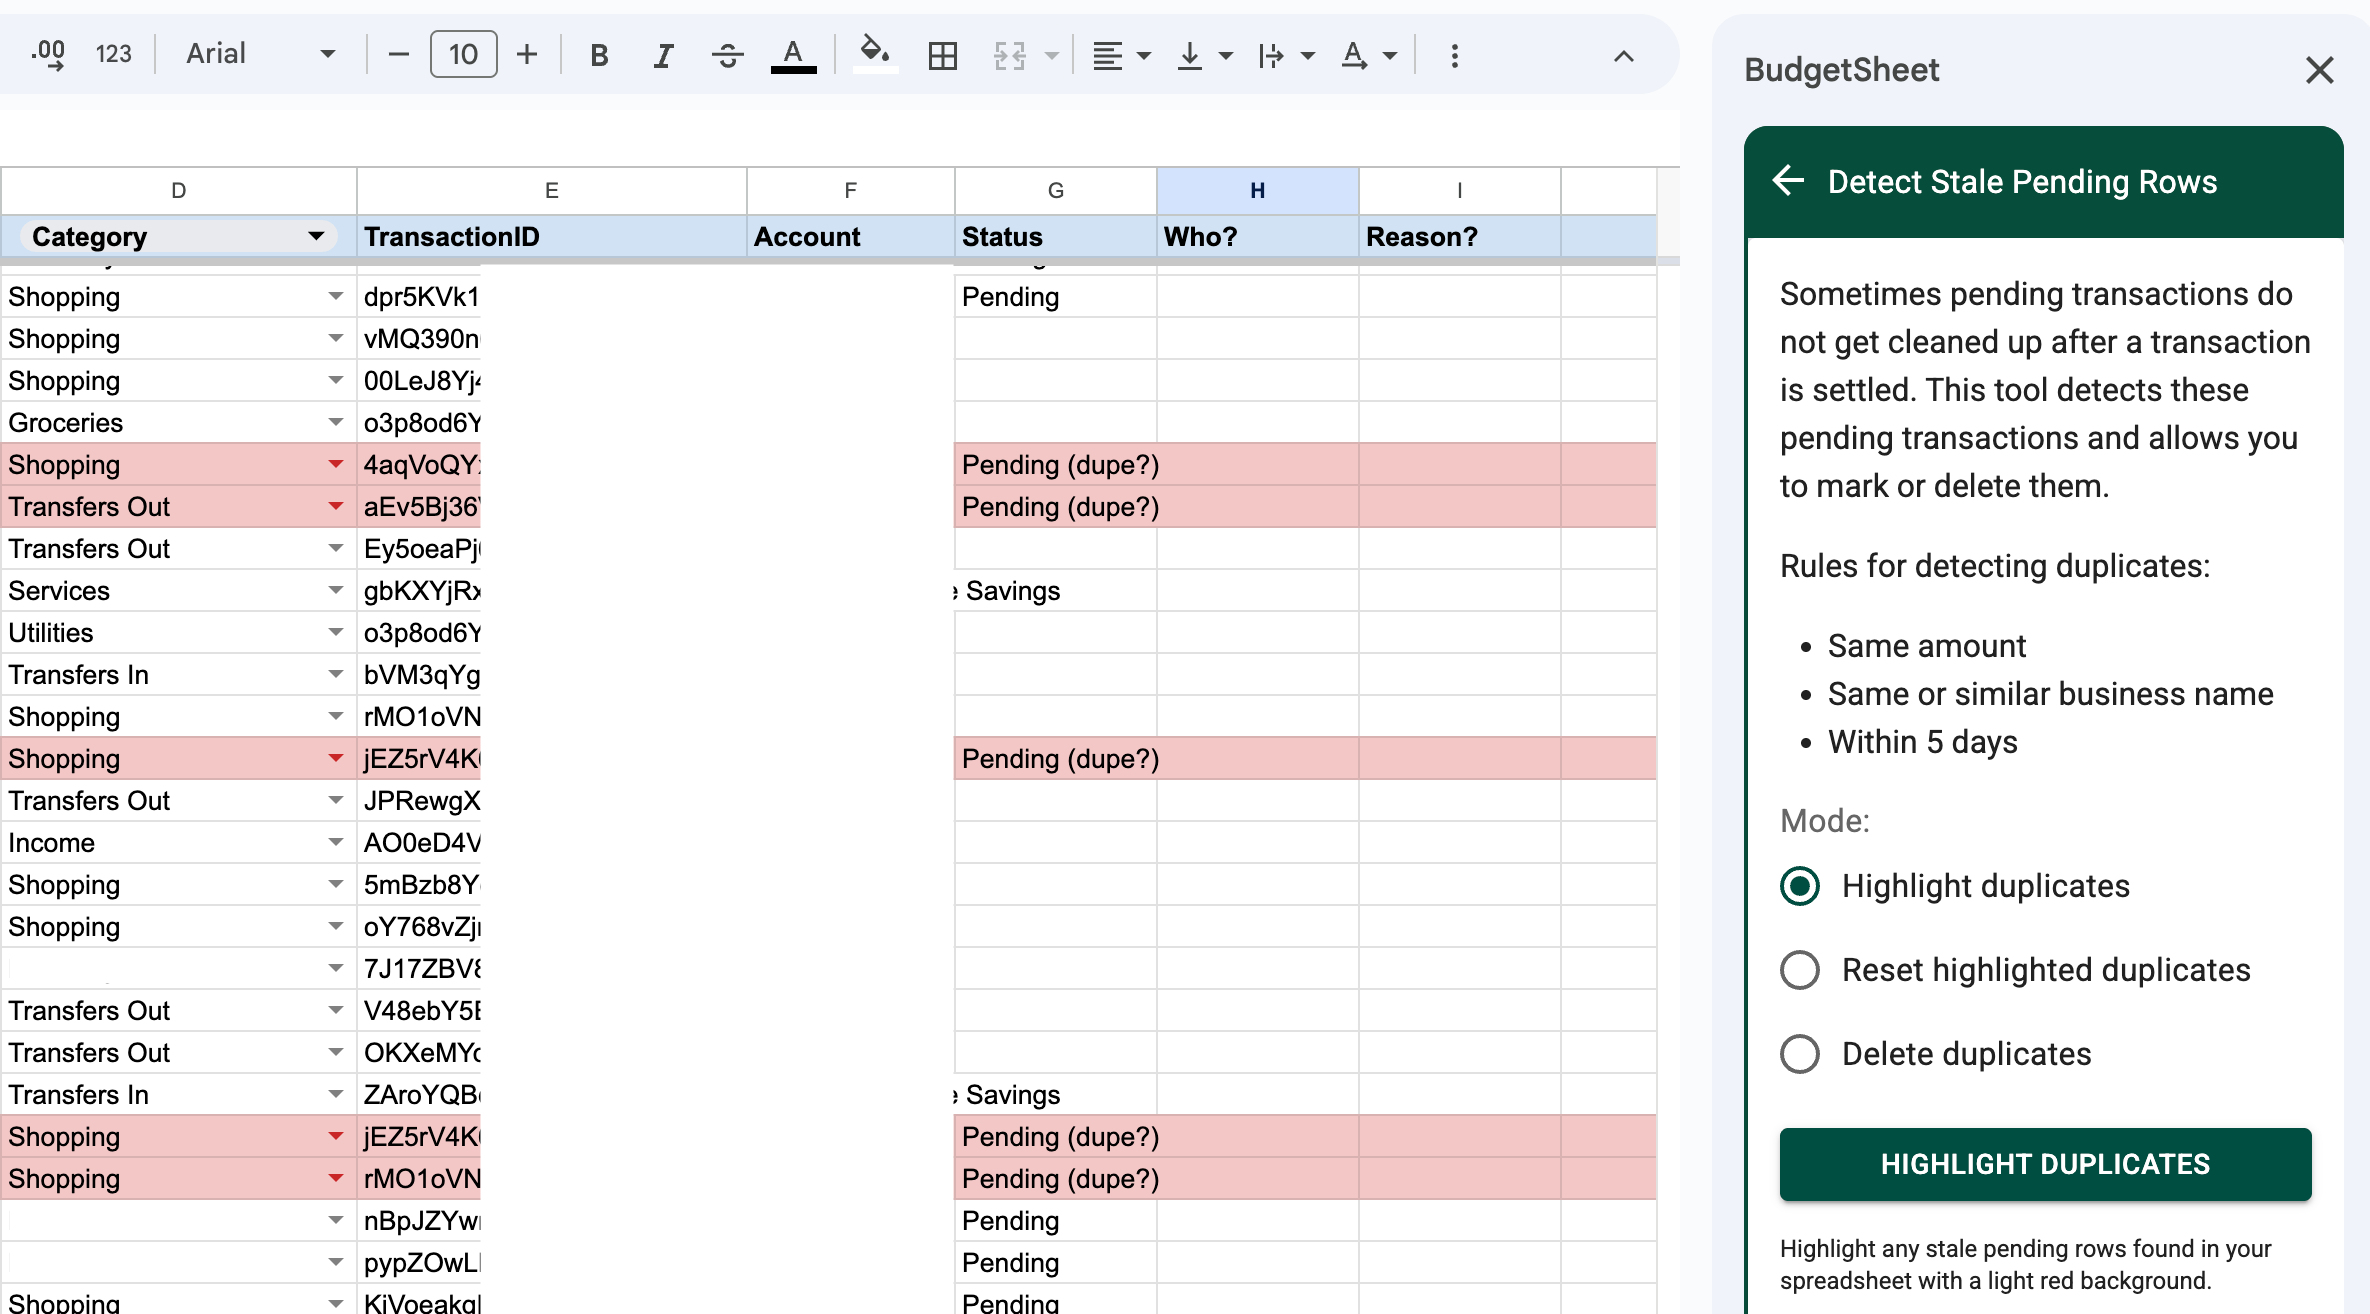
Task: Select column E header
Action: click(551, 190)
